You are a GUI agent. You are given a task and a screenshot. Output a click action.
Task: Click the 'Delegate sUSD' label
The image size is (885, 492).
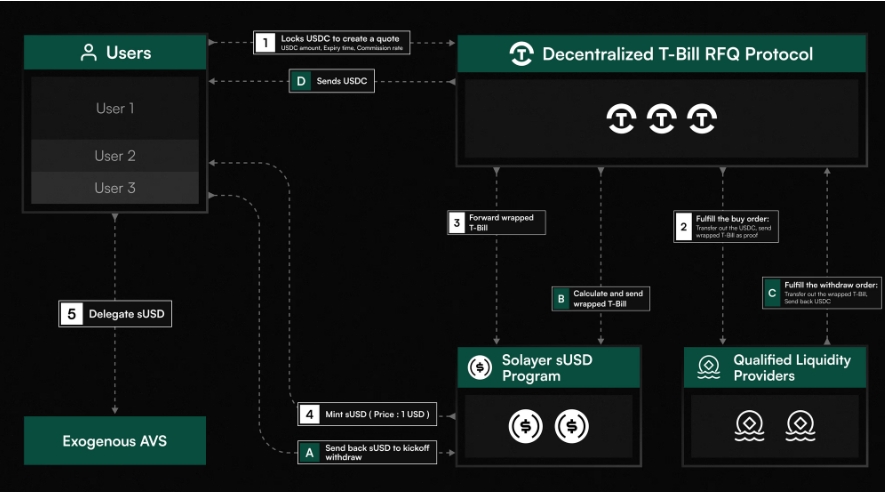[126, 314]
